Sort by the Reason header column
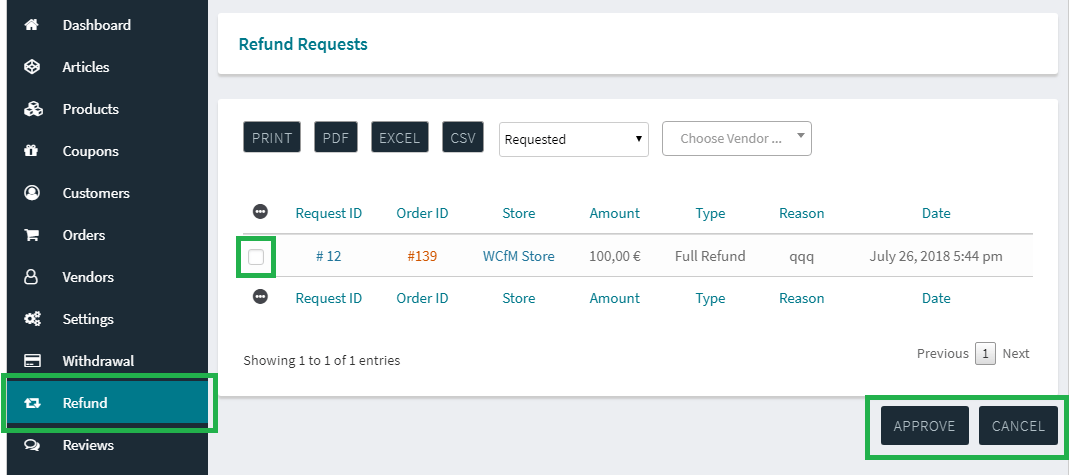 (802, 213)
